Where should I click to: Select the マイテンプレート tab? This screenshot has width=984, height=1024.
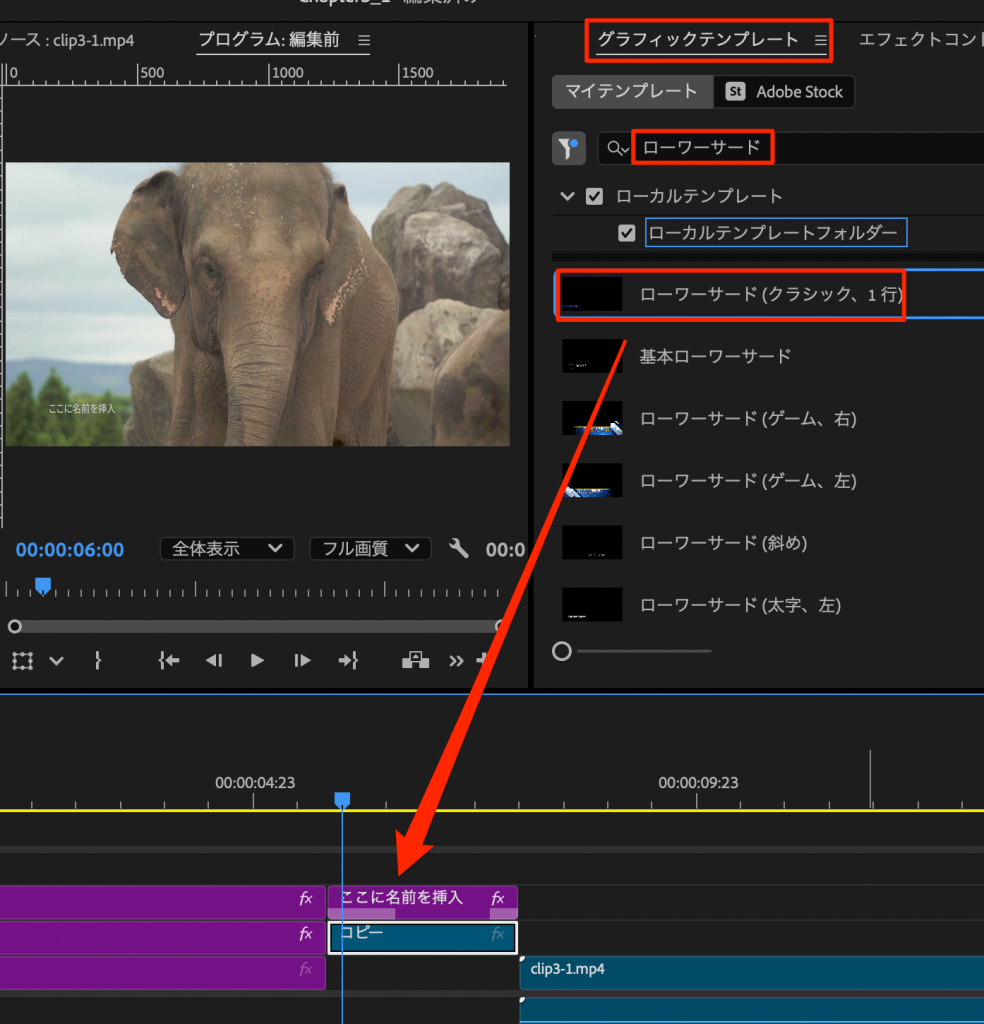[x=631, y=92]
